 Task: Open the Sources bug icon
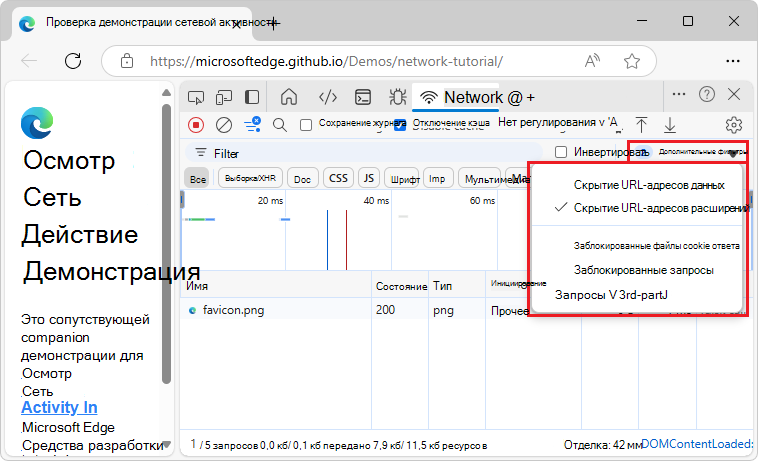coord(398,97)
